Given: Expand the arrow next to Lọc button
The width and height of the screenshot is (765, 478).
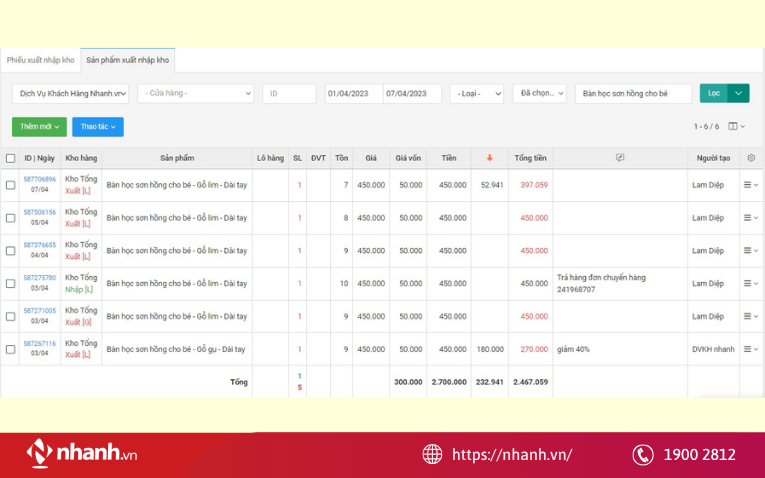Looking at the screenshot, I should [x=739, y=93].
